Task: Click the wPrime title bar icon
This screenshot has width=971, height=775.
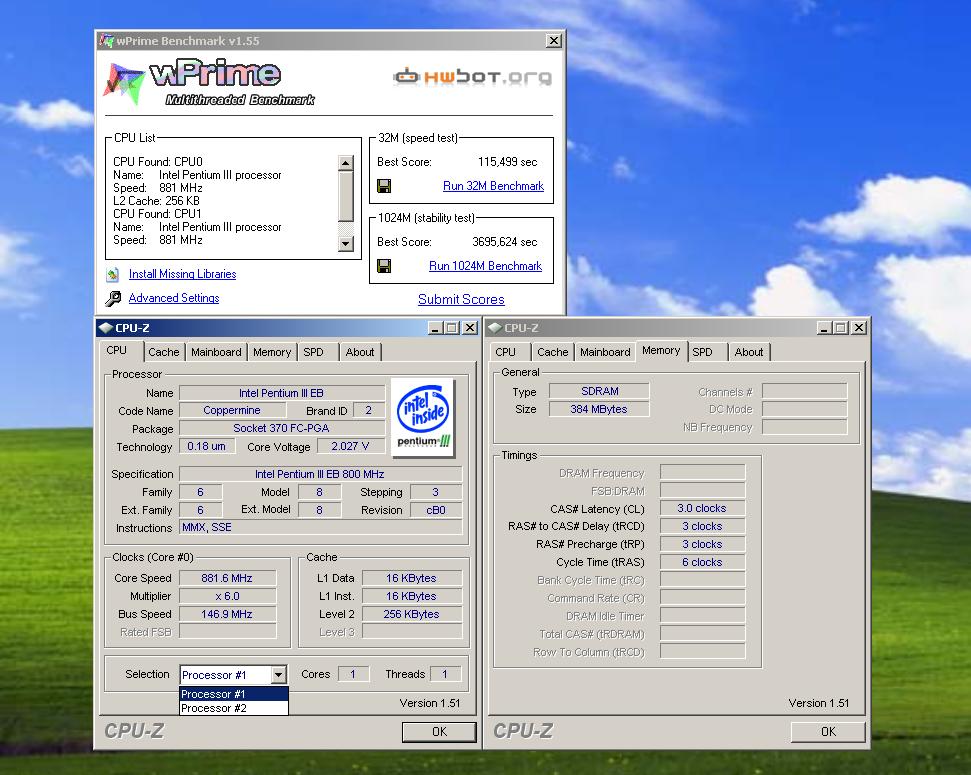Action: (x=107, y=41)
